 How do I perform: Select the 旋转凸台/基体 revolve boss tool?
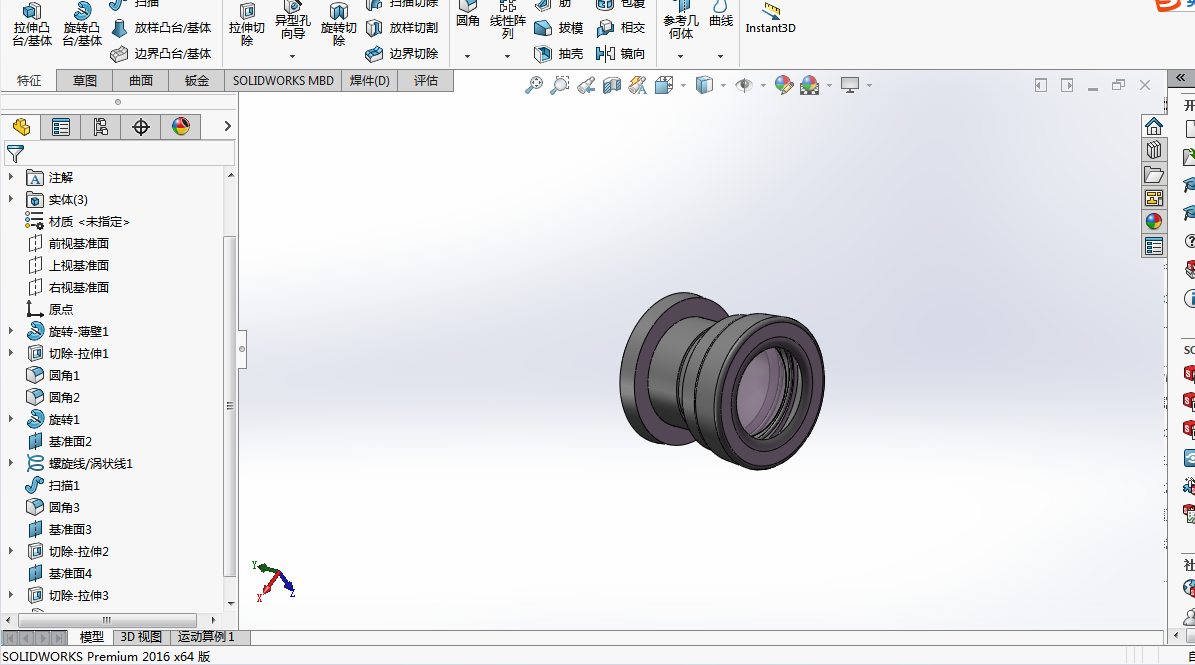click(82, 24)
